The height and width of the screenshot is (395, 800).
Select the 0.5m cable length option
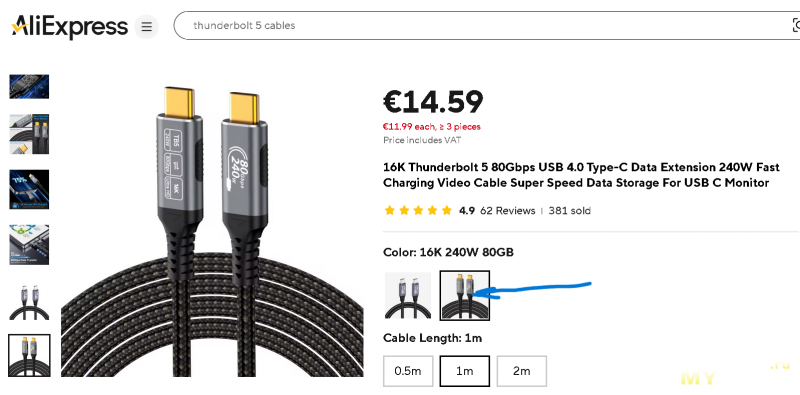[x=408, y=371]
